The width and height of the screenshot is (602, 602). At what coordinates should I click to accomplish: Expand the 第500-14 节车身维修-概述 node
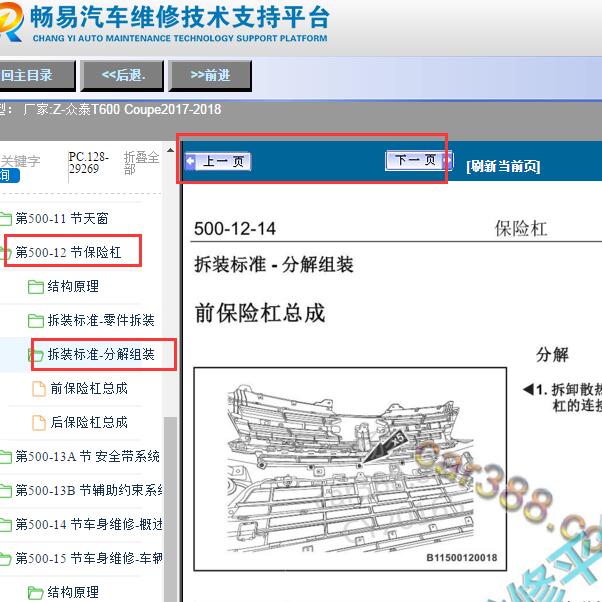click(89, 524)
